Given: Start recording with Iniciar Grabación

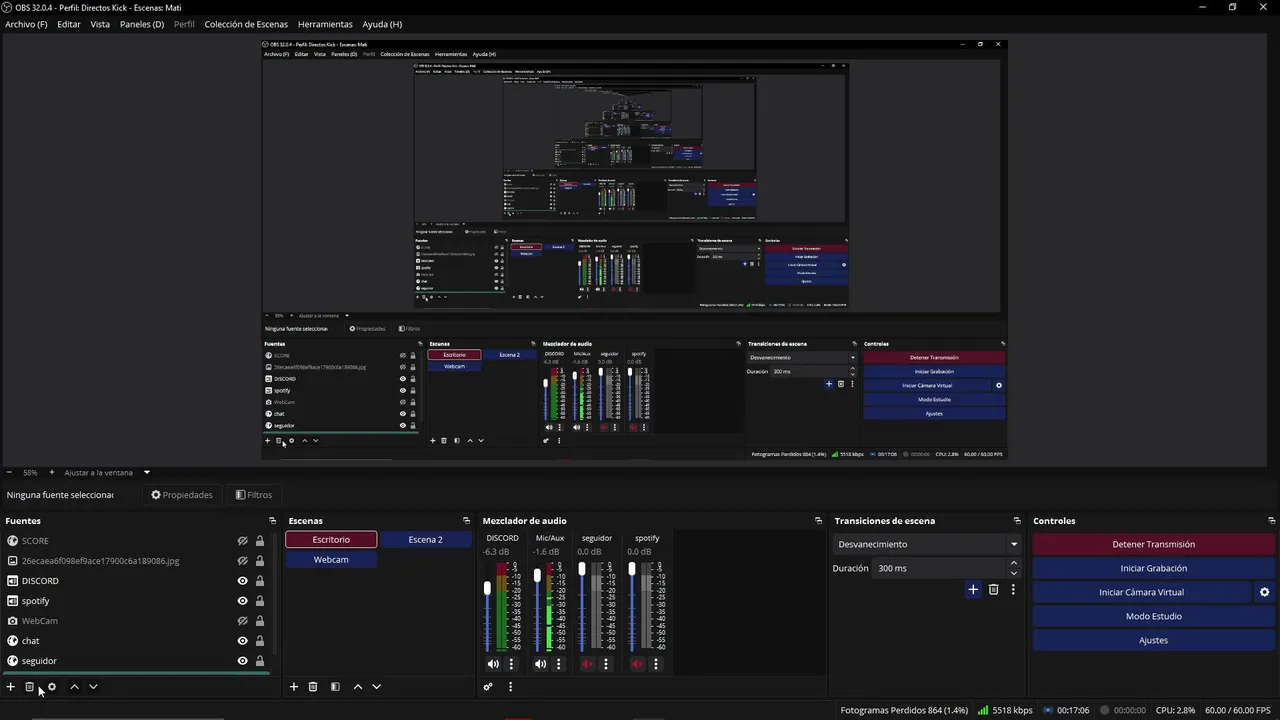Looking at the screenshot, I should pos(1154,568).
